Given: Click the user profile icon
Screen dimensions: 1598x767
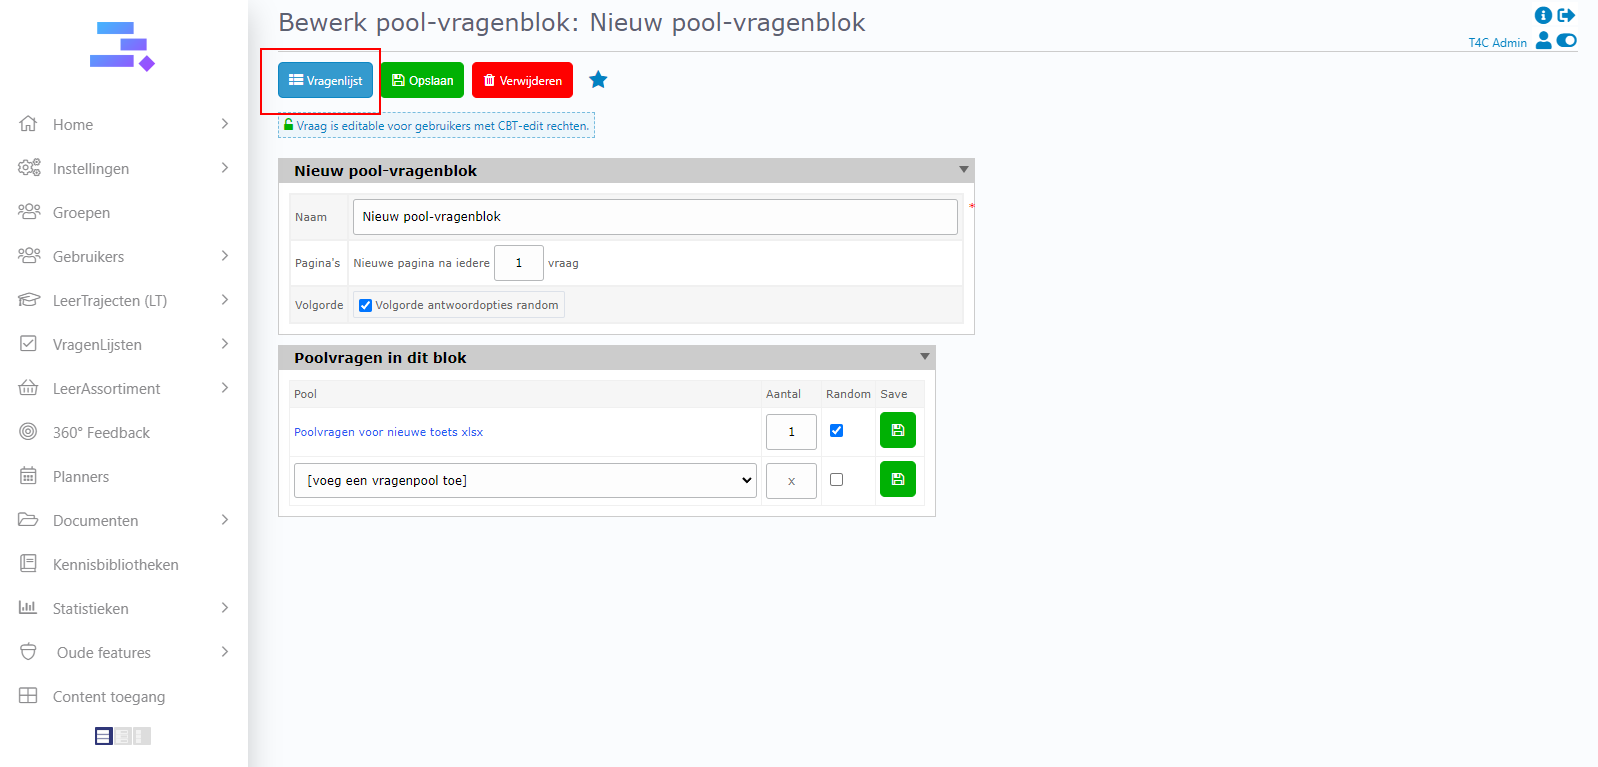Looking at the screenshot, I should pos(1543,41).
